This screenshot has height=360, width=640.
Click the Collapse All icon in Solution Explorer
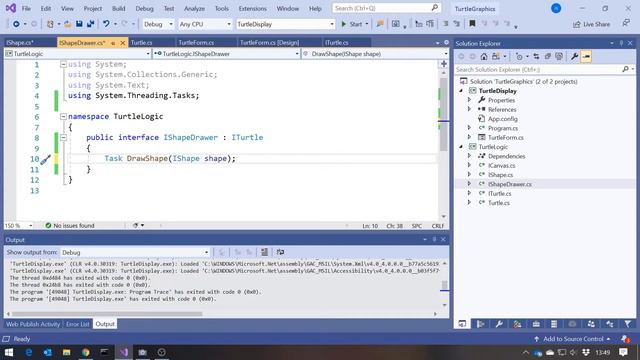548,57
